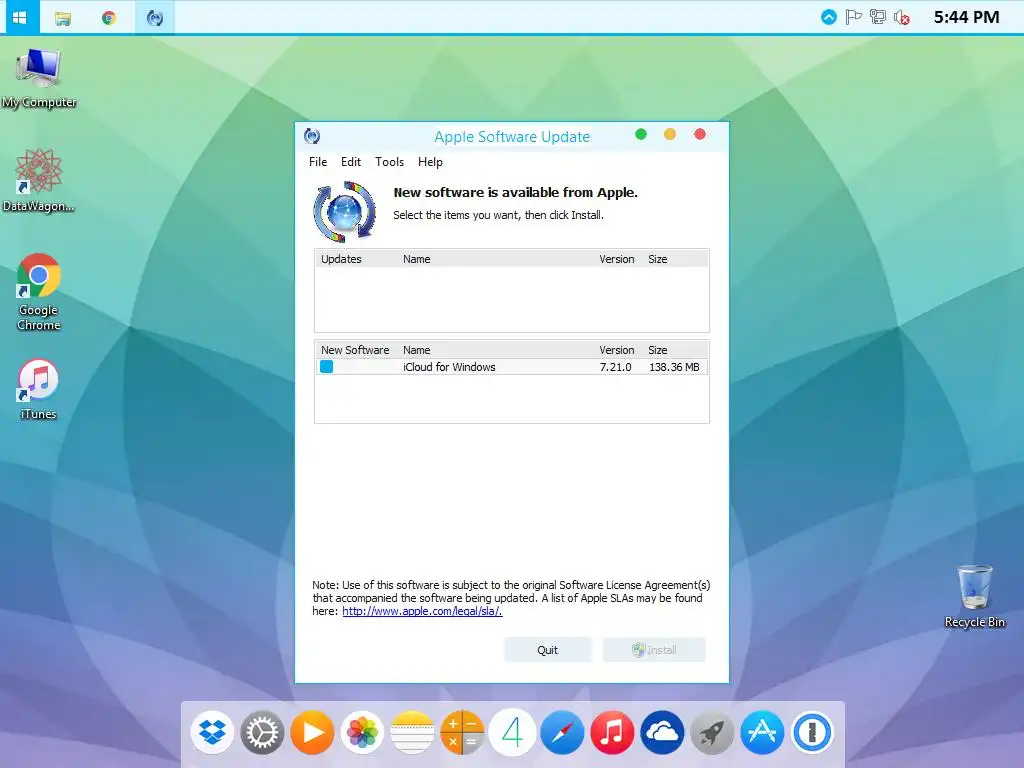Viewport: 1024px width, 768px height.
Task: Open the apple.com/legal/sla link
Action: (x=422, y=611)
